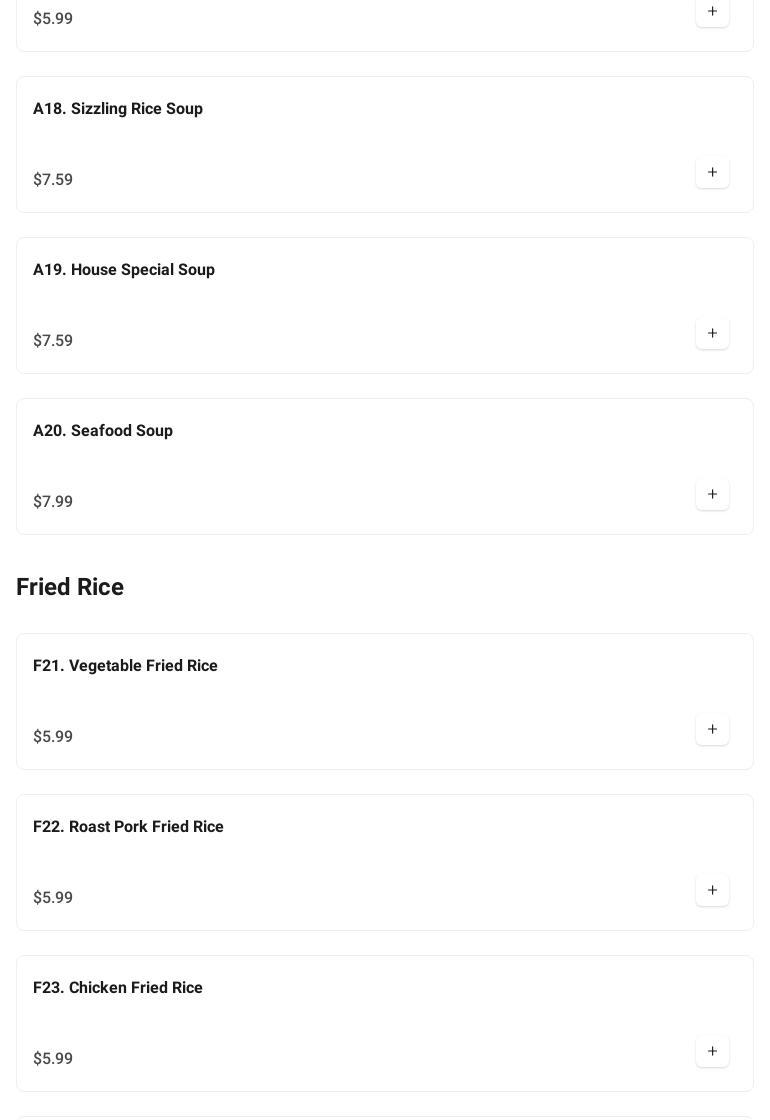The height and width of the screenshot is (1120, 770).
Task: Click the plus icon on the top $5.99 item
Action: [712, 12]
